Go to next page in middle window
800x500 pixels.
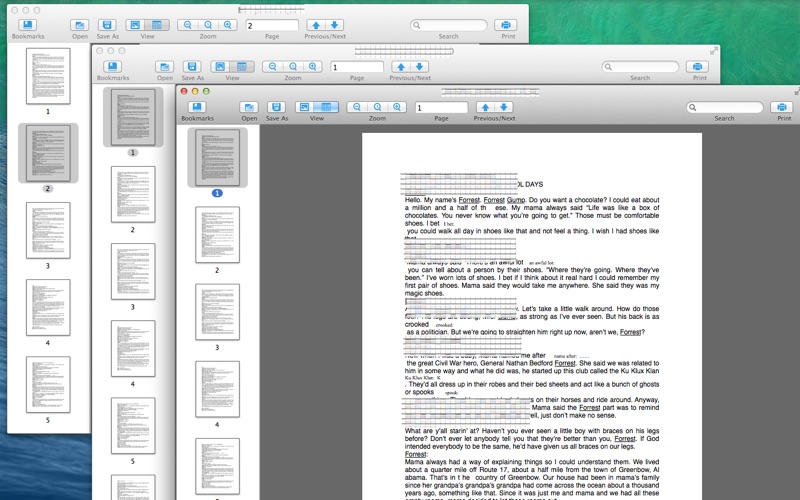[x=419, y=67]
